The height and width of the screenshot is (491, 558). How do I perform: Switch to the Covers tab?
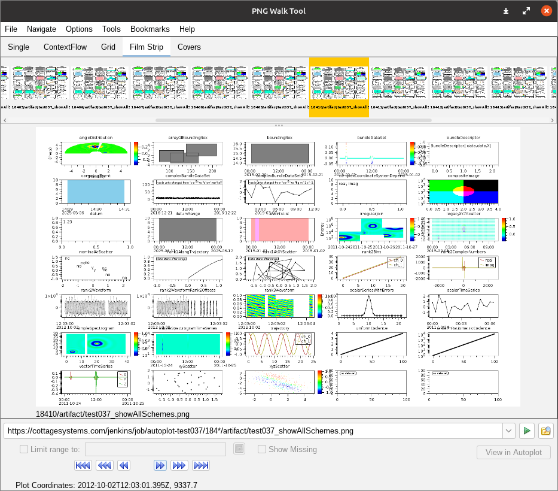tap(189, 47)
